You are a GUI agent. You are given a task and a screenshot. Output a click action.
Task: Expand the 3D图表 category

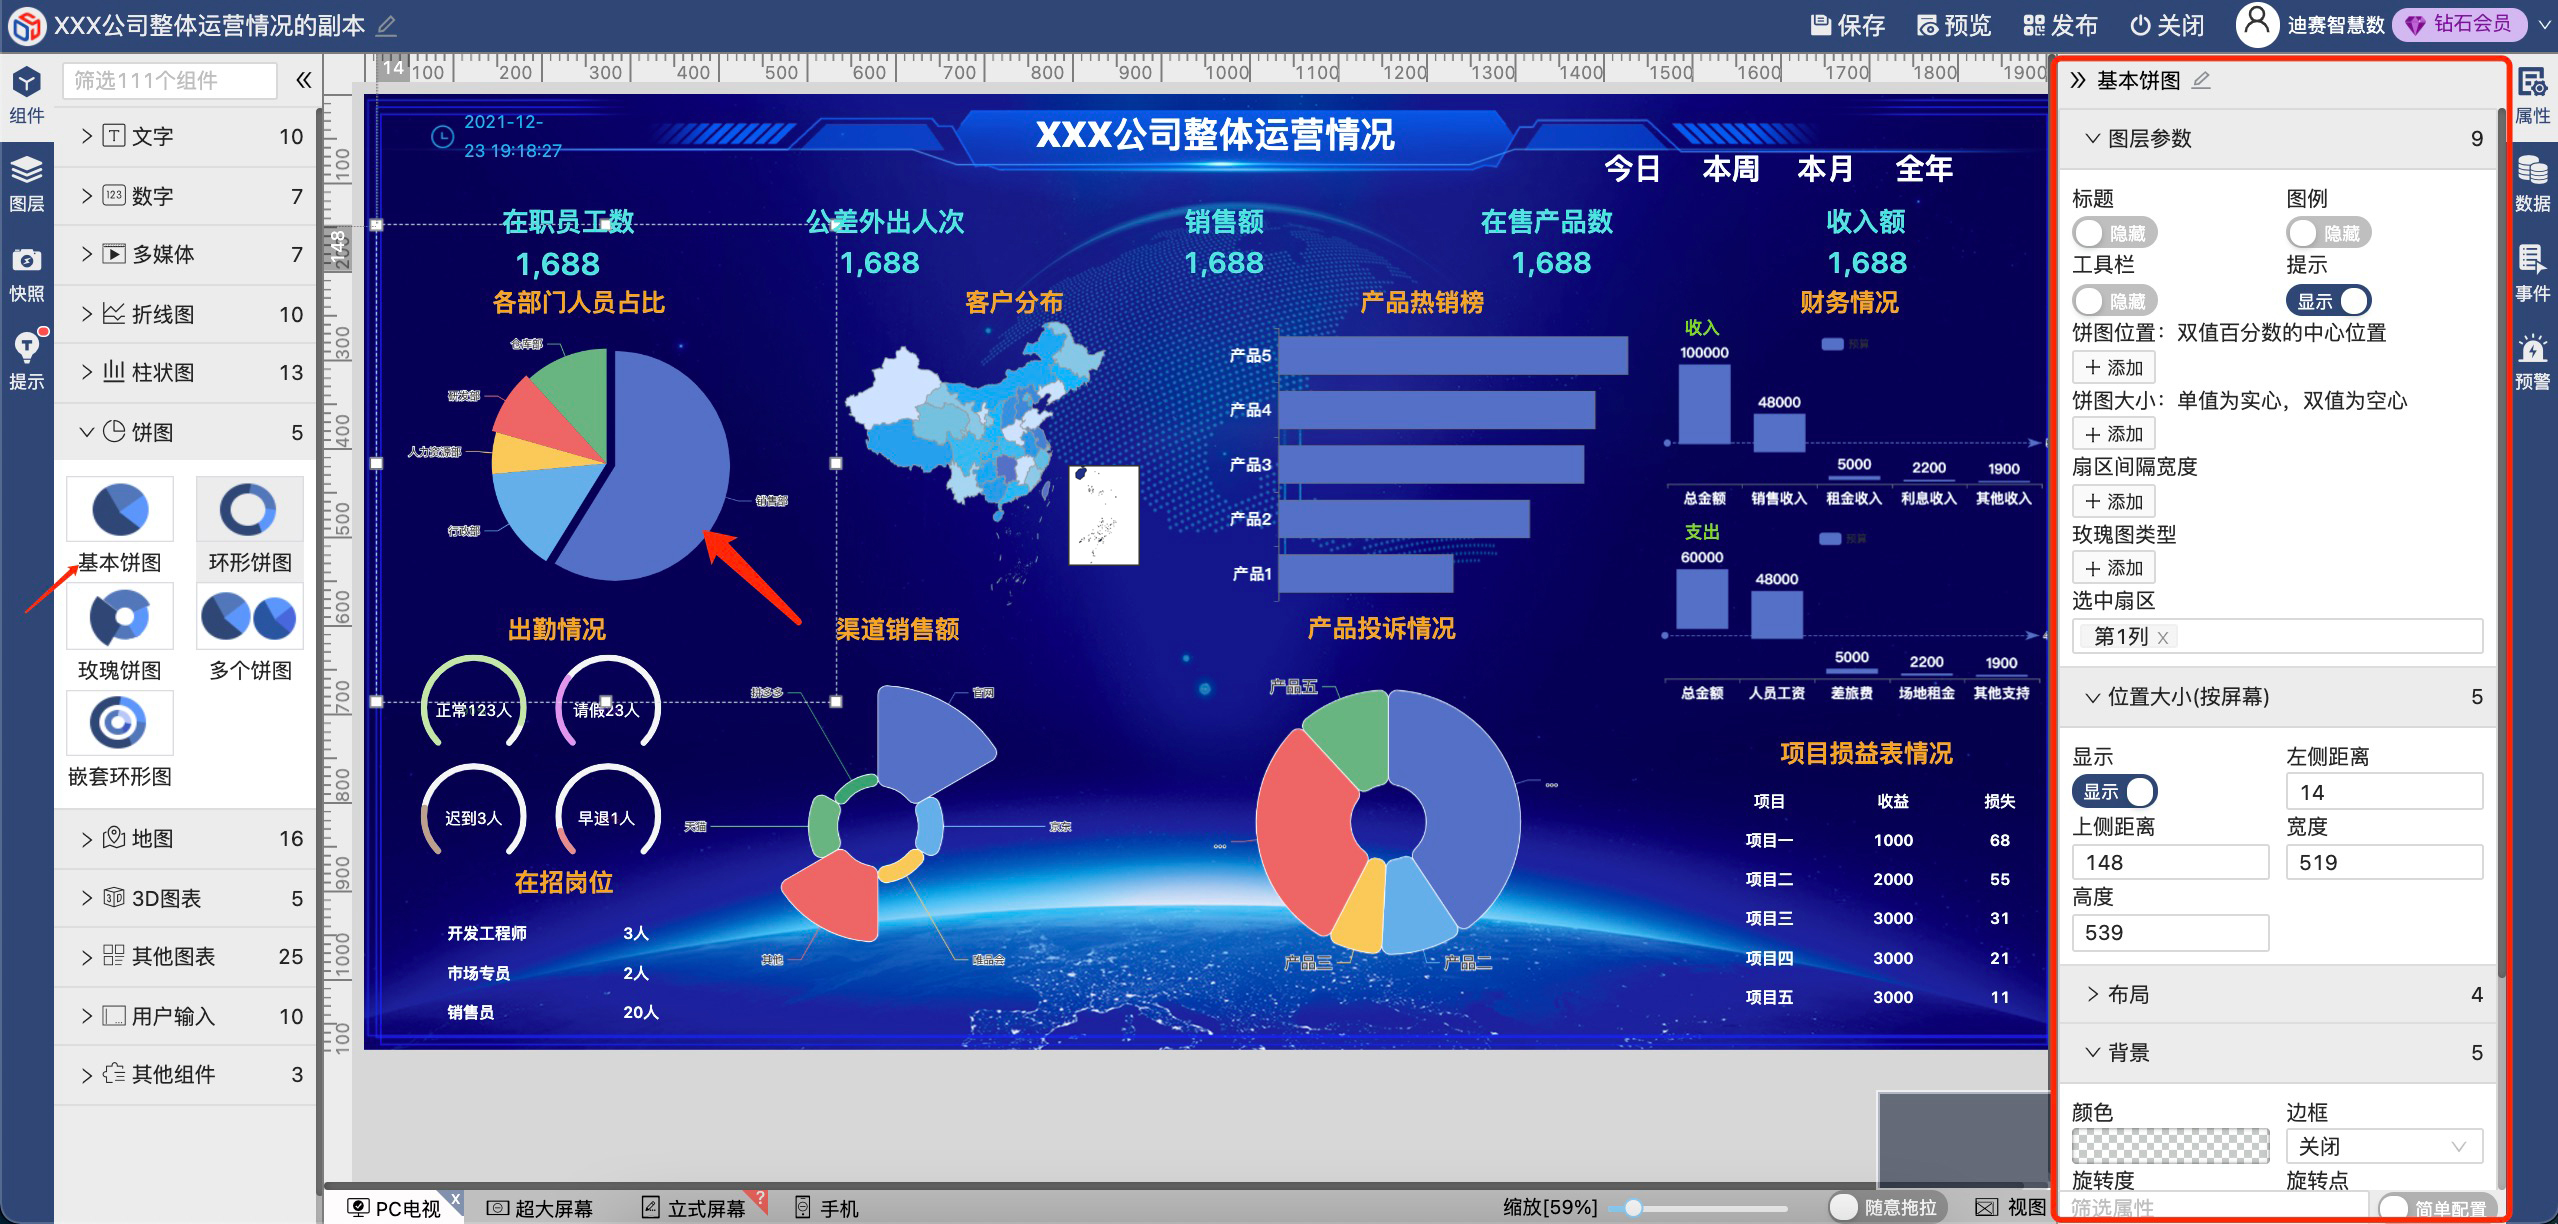pos(186,898)
